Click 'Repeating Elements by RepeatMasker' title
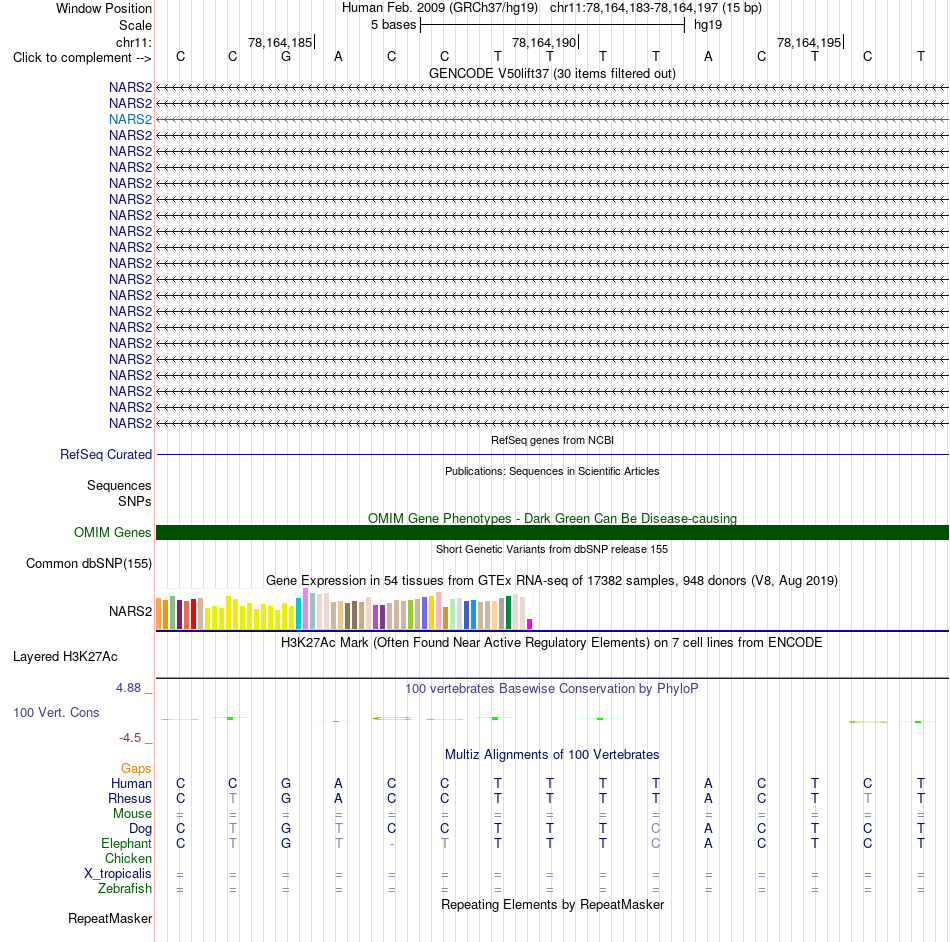 pyautogui.click(x=552, y=904)
